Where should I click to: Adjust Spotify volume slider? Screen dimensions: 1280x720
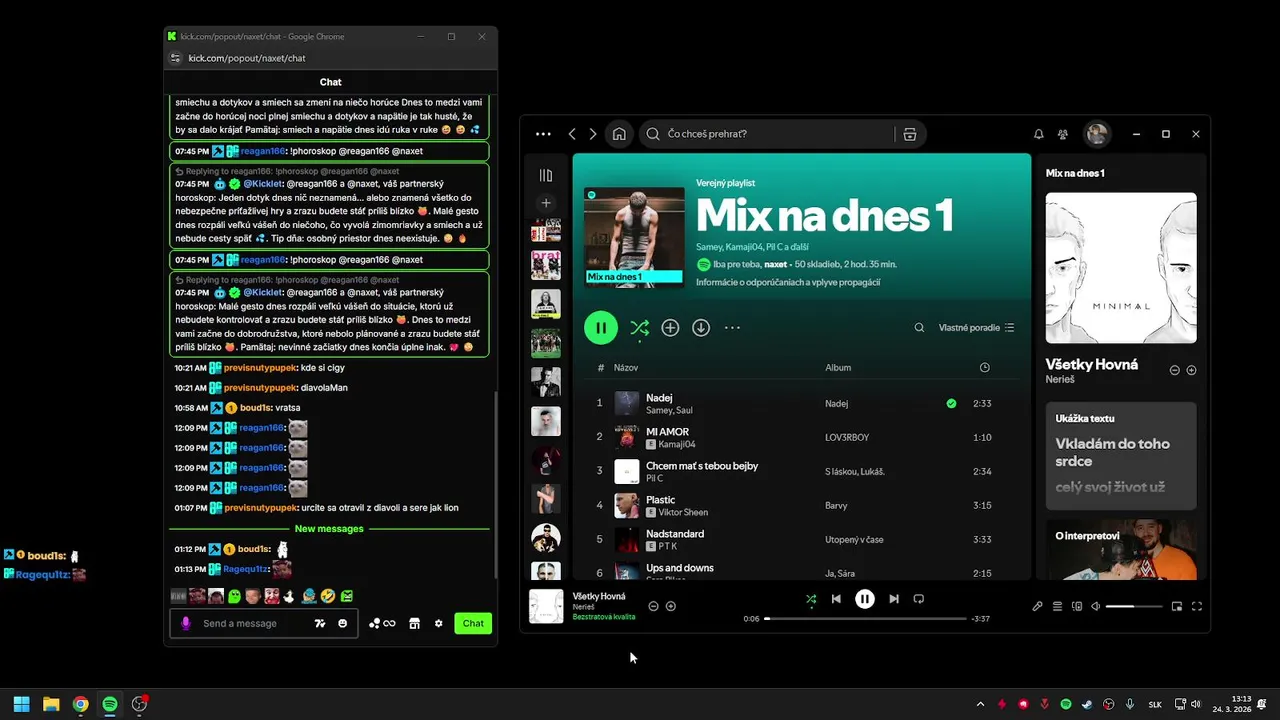pos(1134,606)
